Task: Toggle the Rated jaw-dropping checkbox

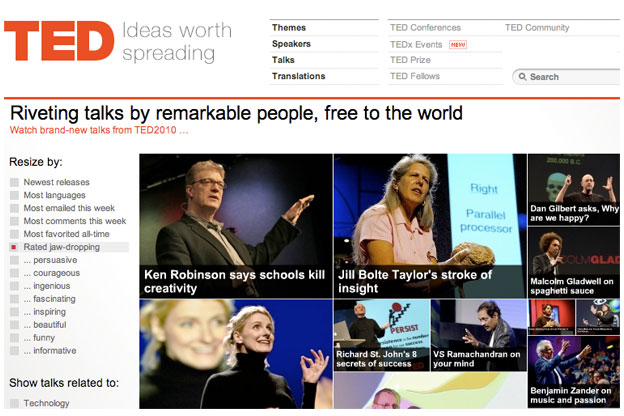Action: (x=14, y=247)
